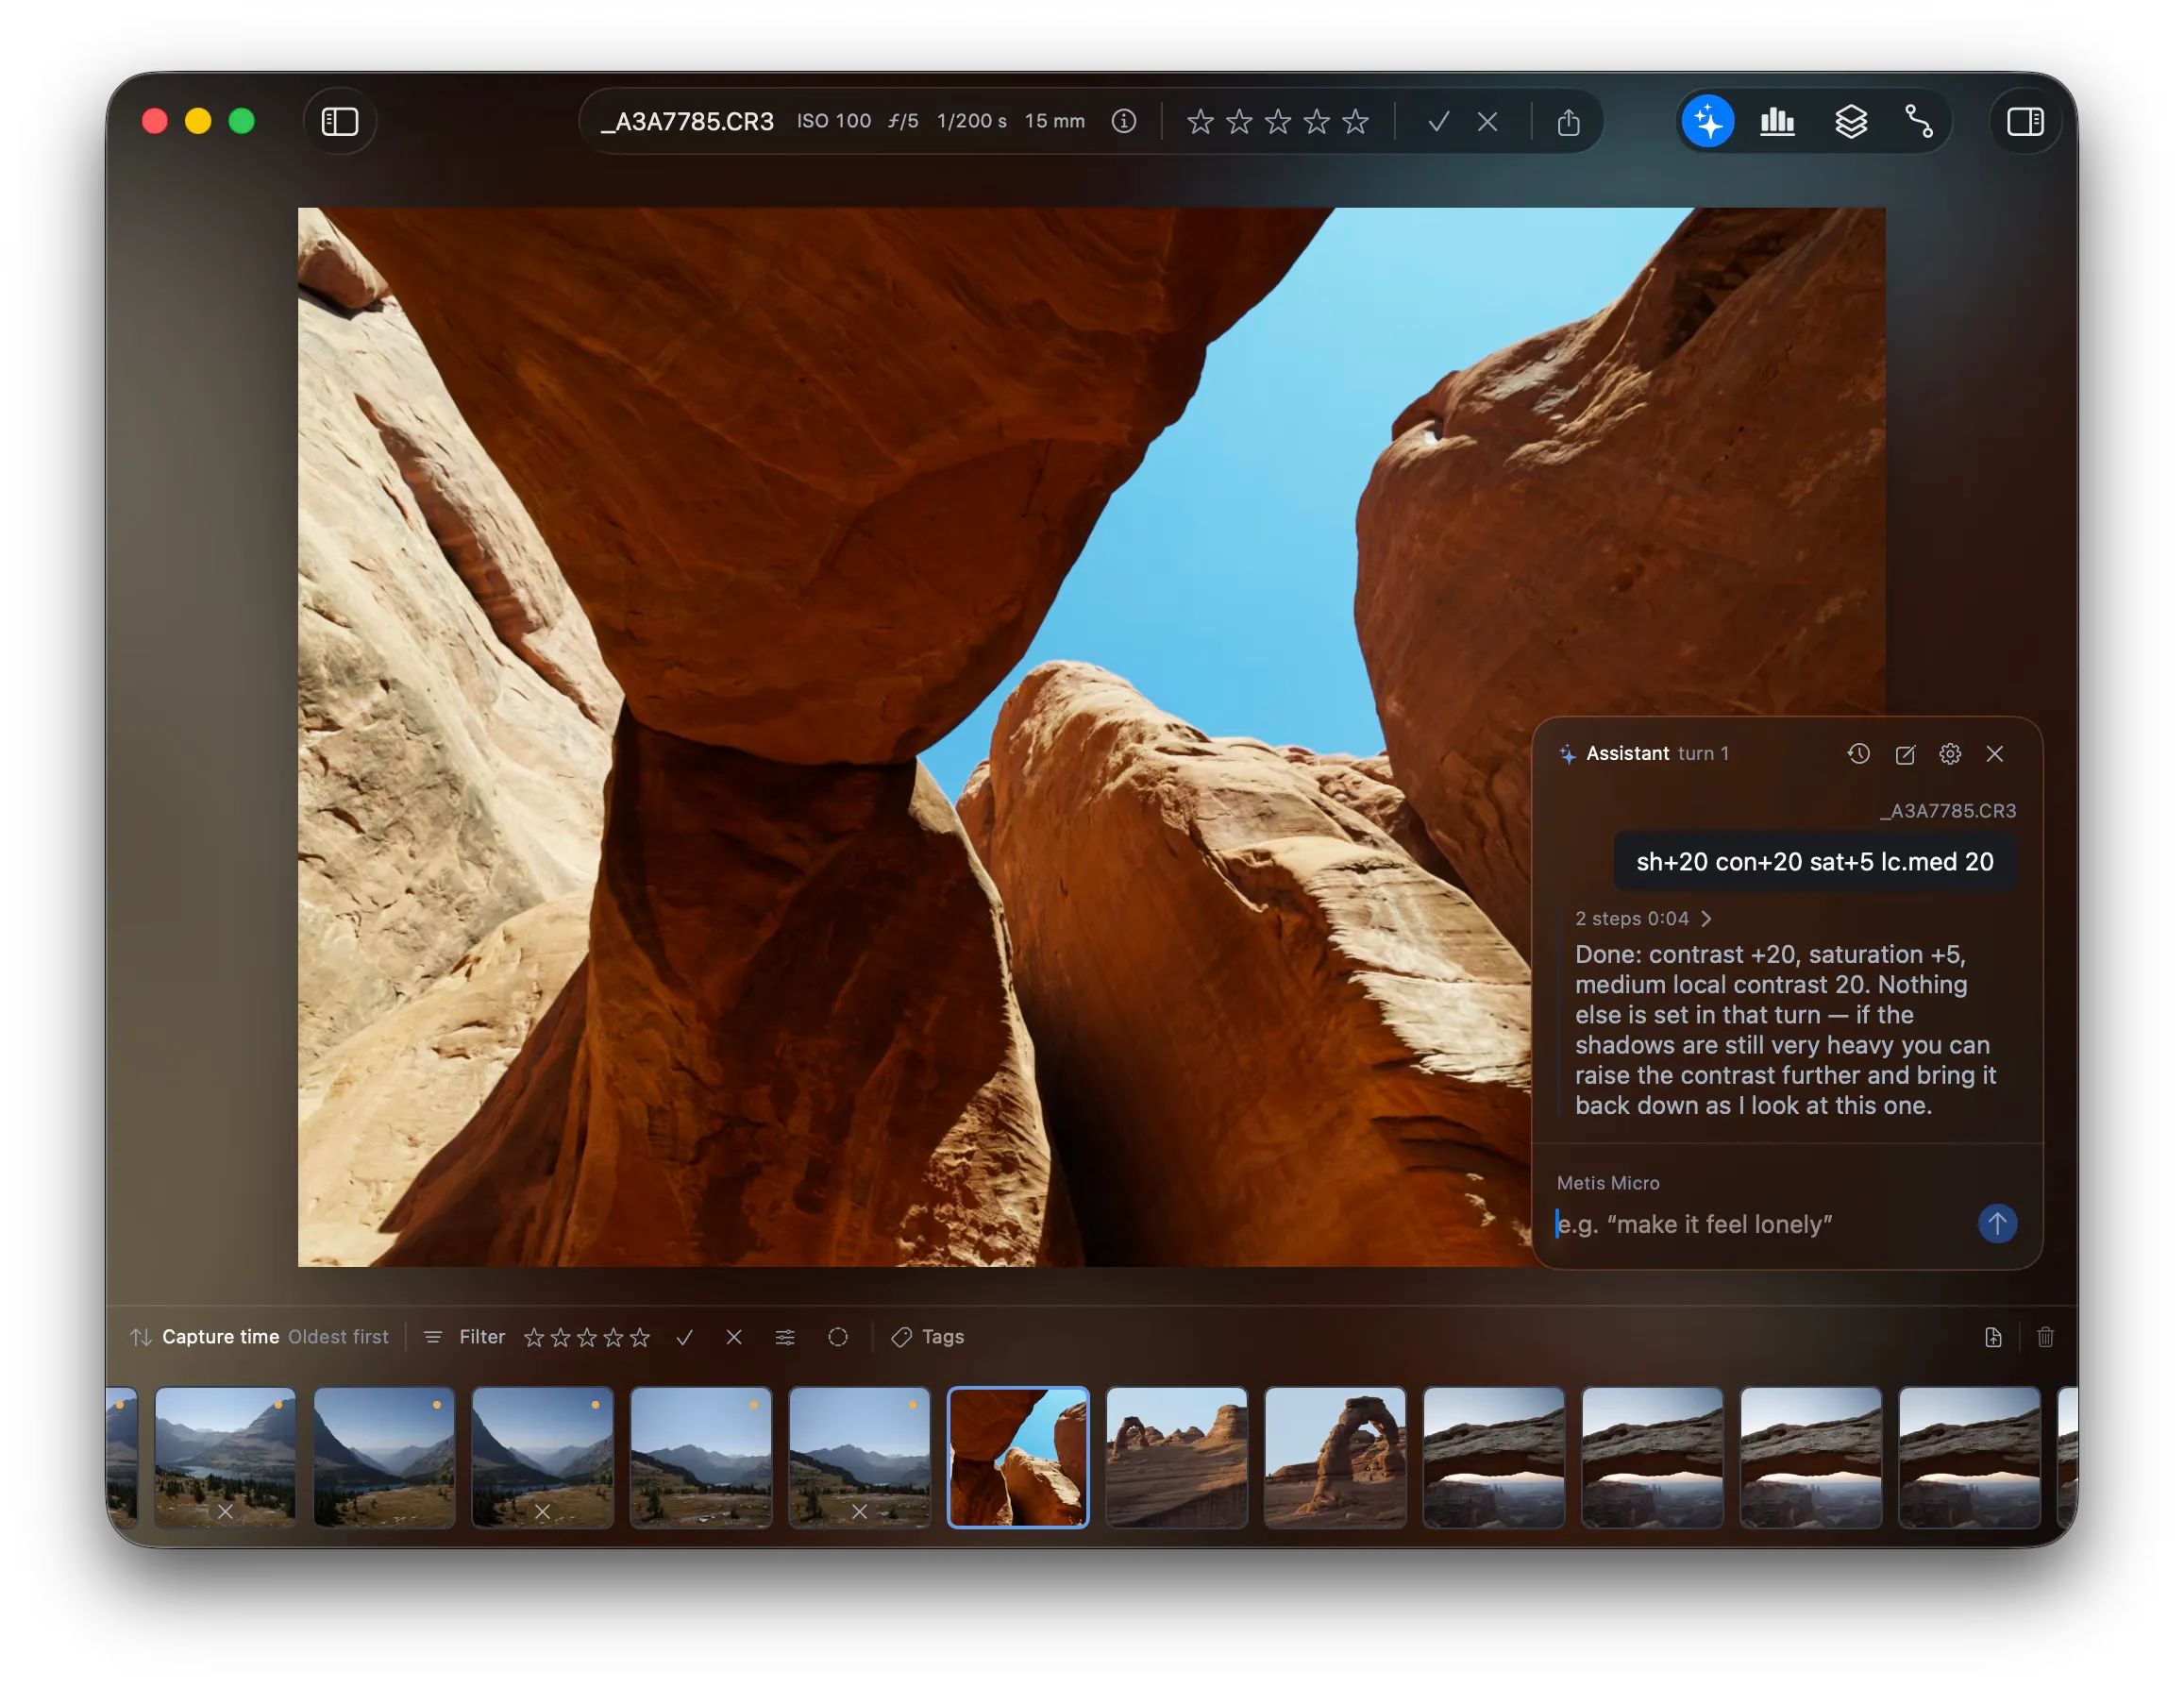Screen dimensions: 2184x1688
Task: Filter by circle marker icon
Action: (x=838, y=1338)
